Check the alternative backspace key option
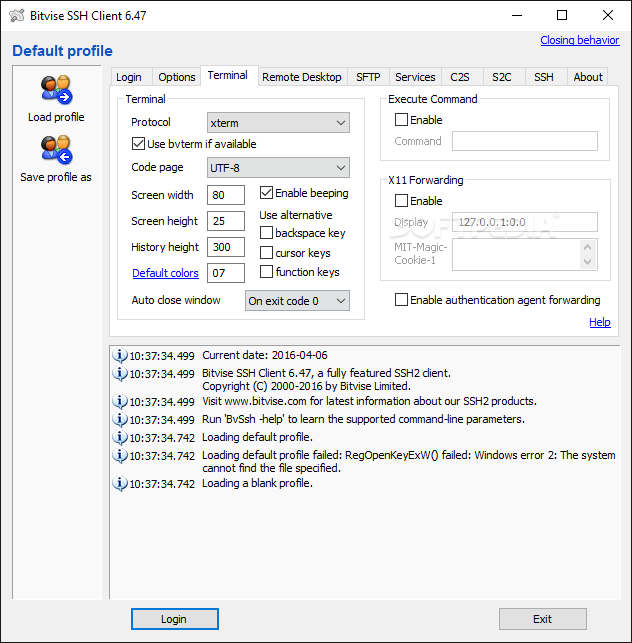Image resolution: width=632 pixels, height=643 pixels. tap(266, 233)
